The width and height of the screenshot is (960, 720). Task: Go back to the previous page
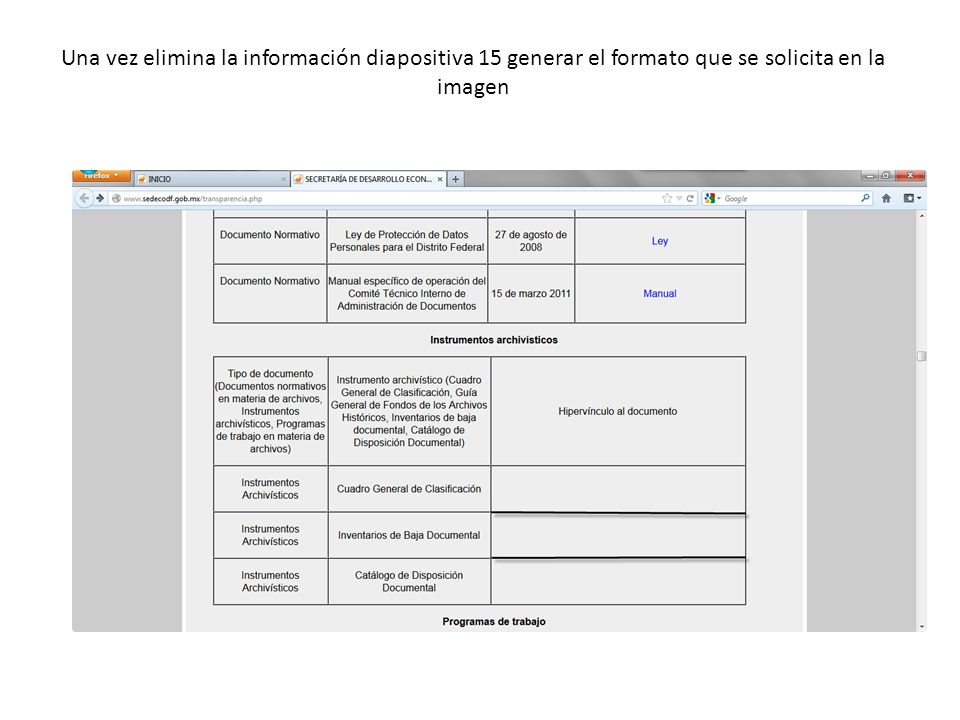pos(84,198)
